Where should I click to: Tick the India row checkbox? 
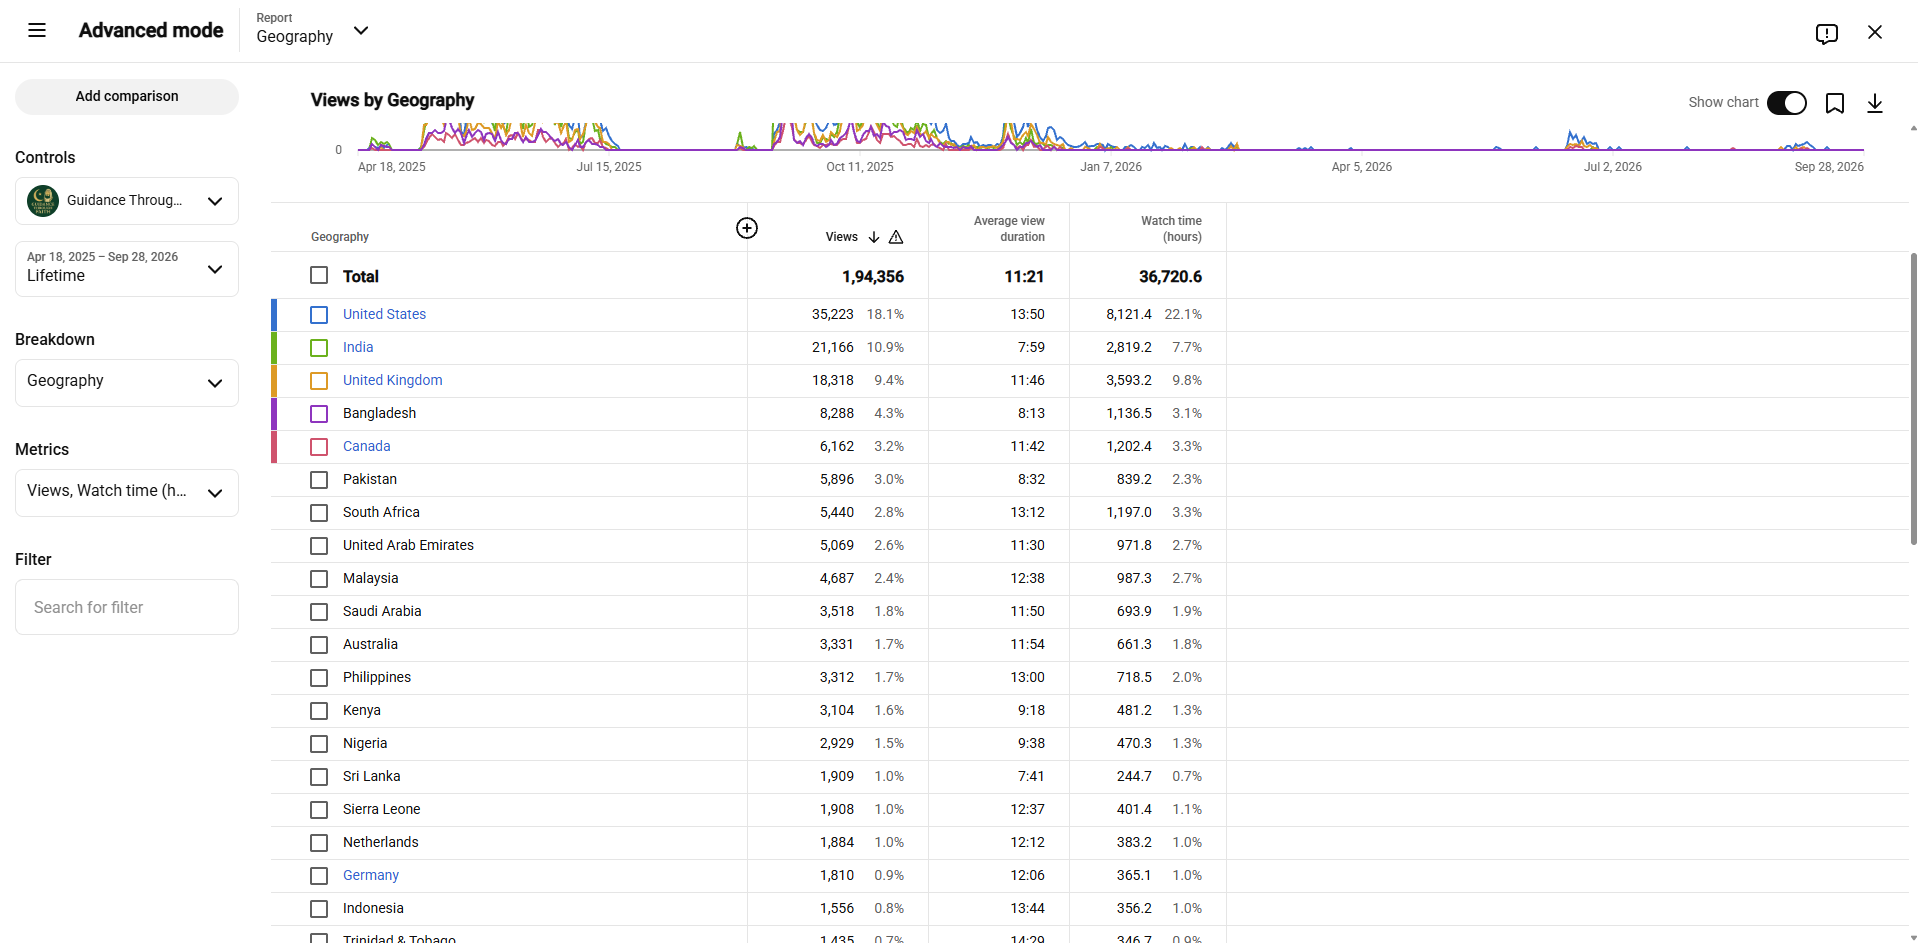coord(319,348)
